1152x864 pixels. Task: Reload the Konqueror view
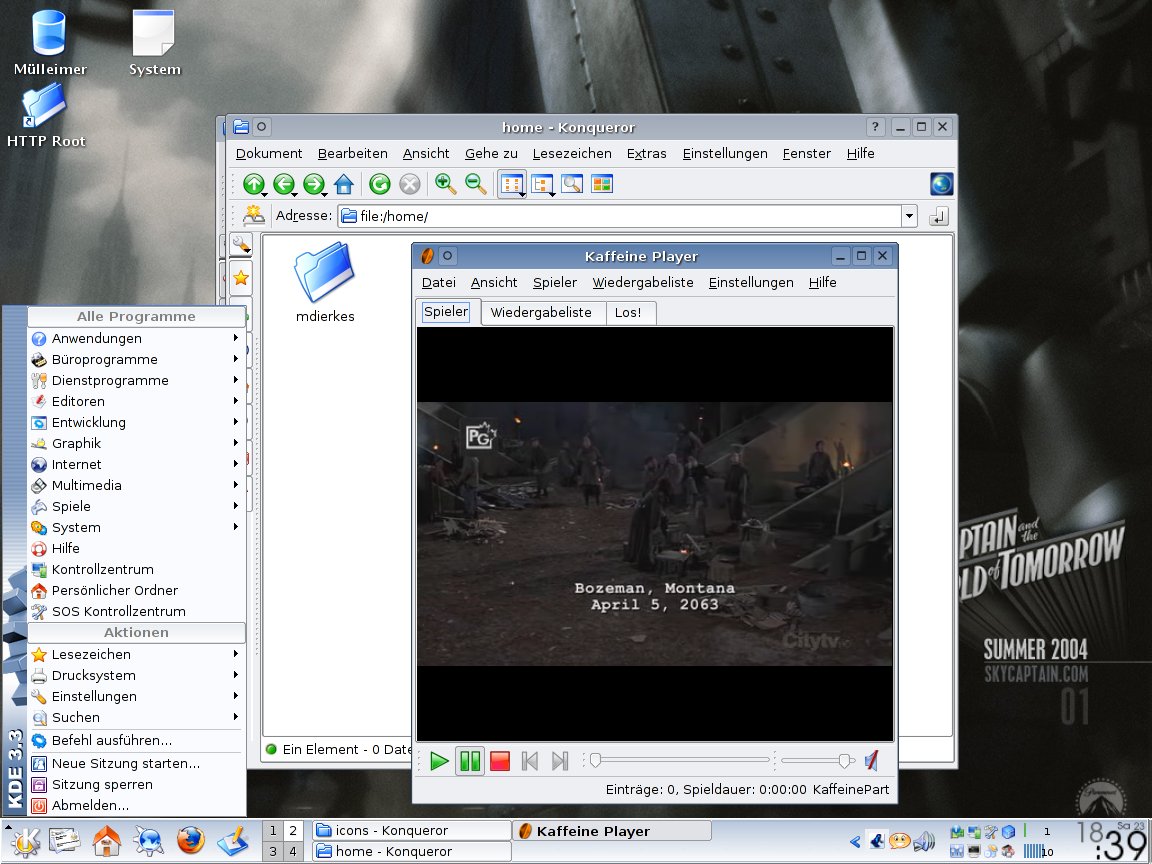coord(380,184)
